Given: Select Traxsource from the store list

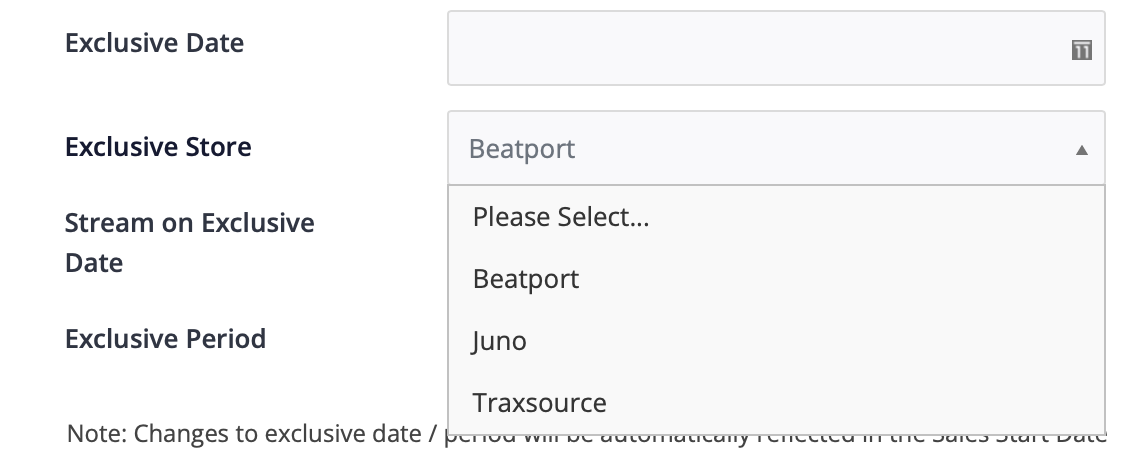Looking at the screenshot, I should pos(776,403).
